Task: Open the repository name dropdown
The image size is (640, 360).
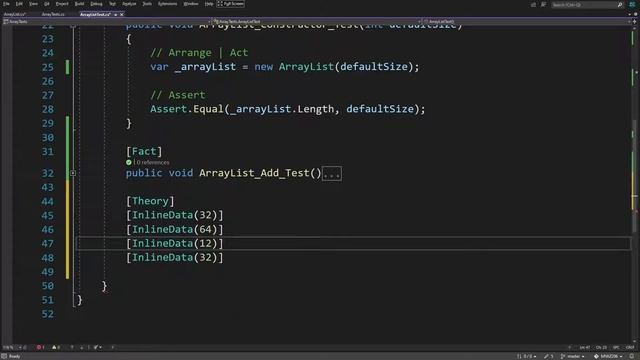Action: [608, 356]
